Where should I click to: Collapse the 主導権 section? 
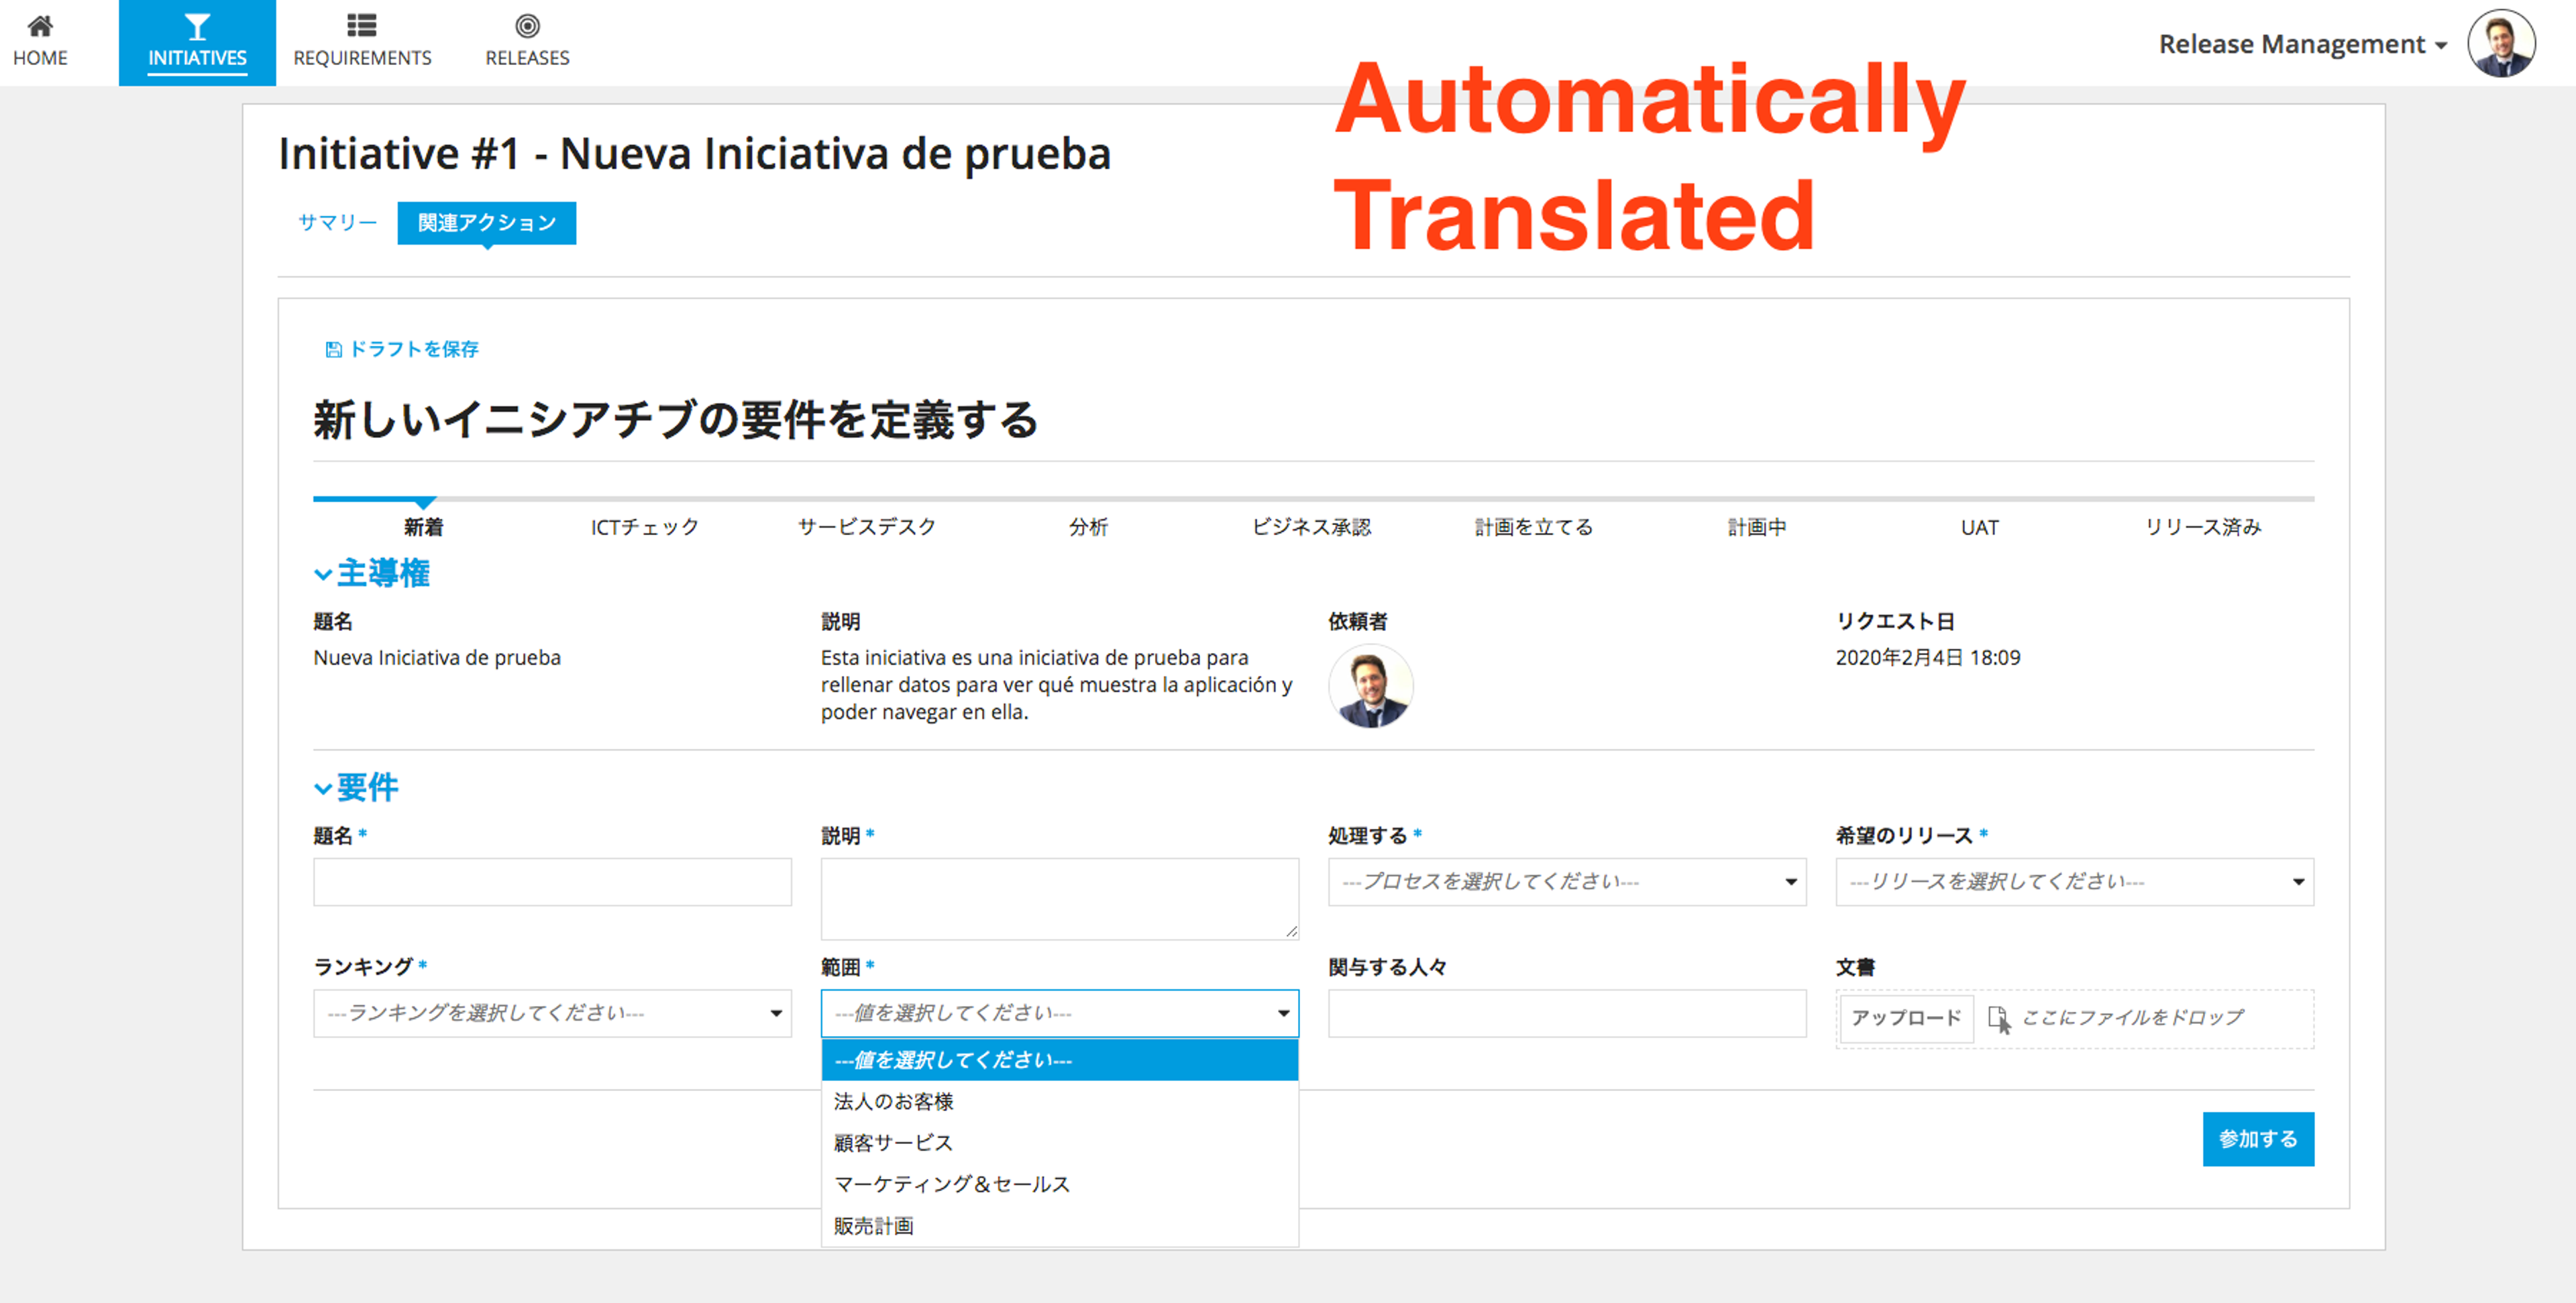(x=372, y=573)
